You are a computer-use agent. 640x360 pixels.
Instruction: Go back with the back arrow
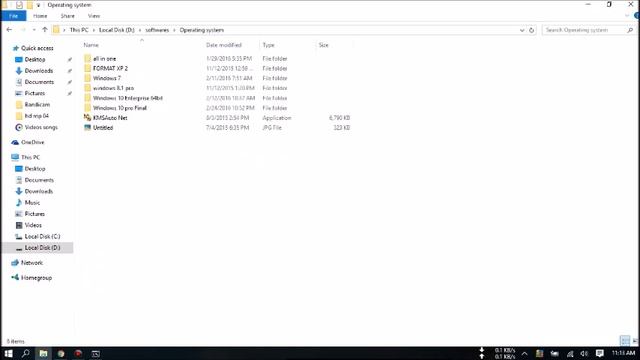[9, 30]
